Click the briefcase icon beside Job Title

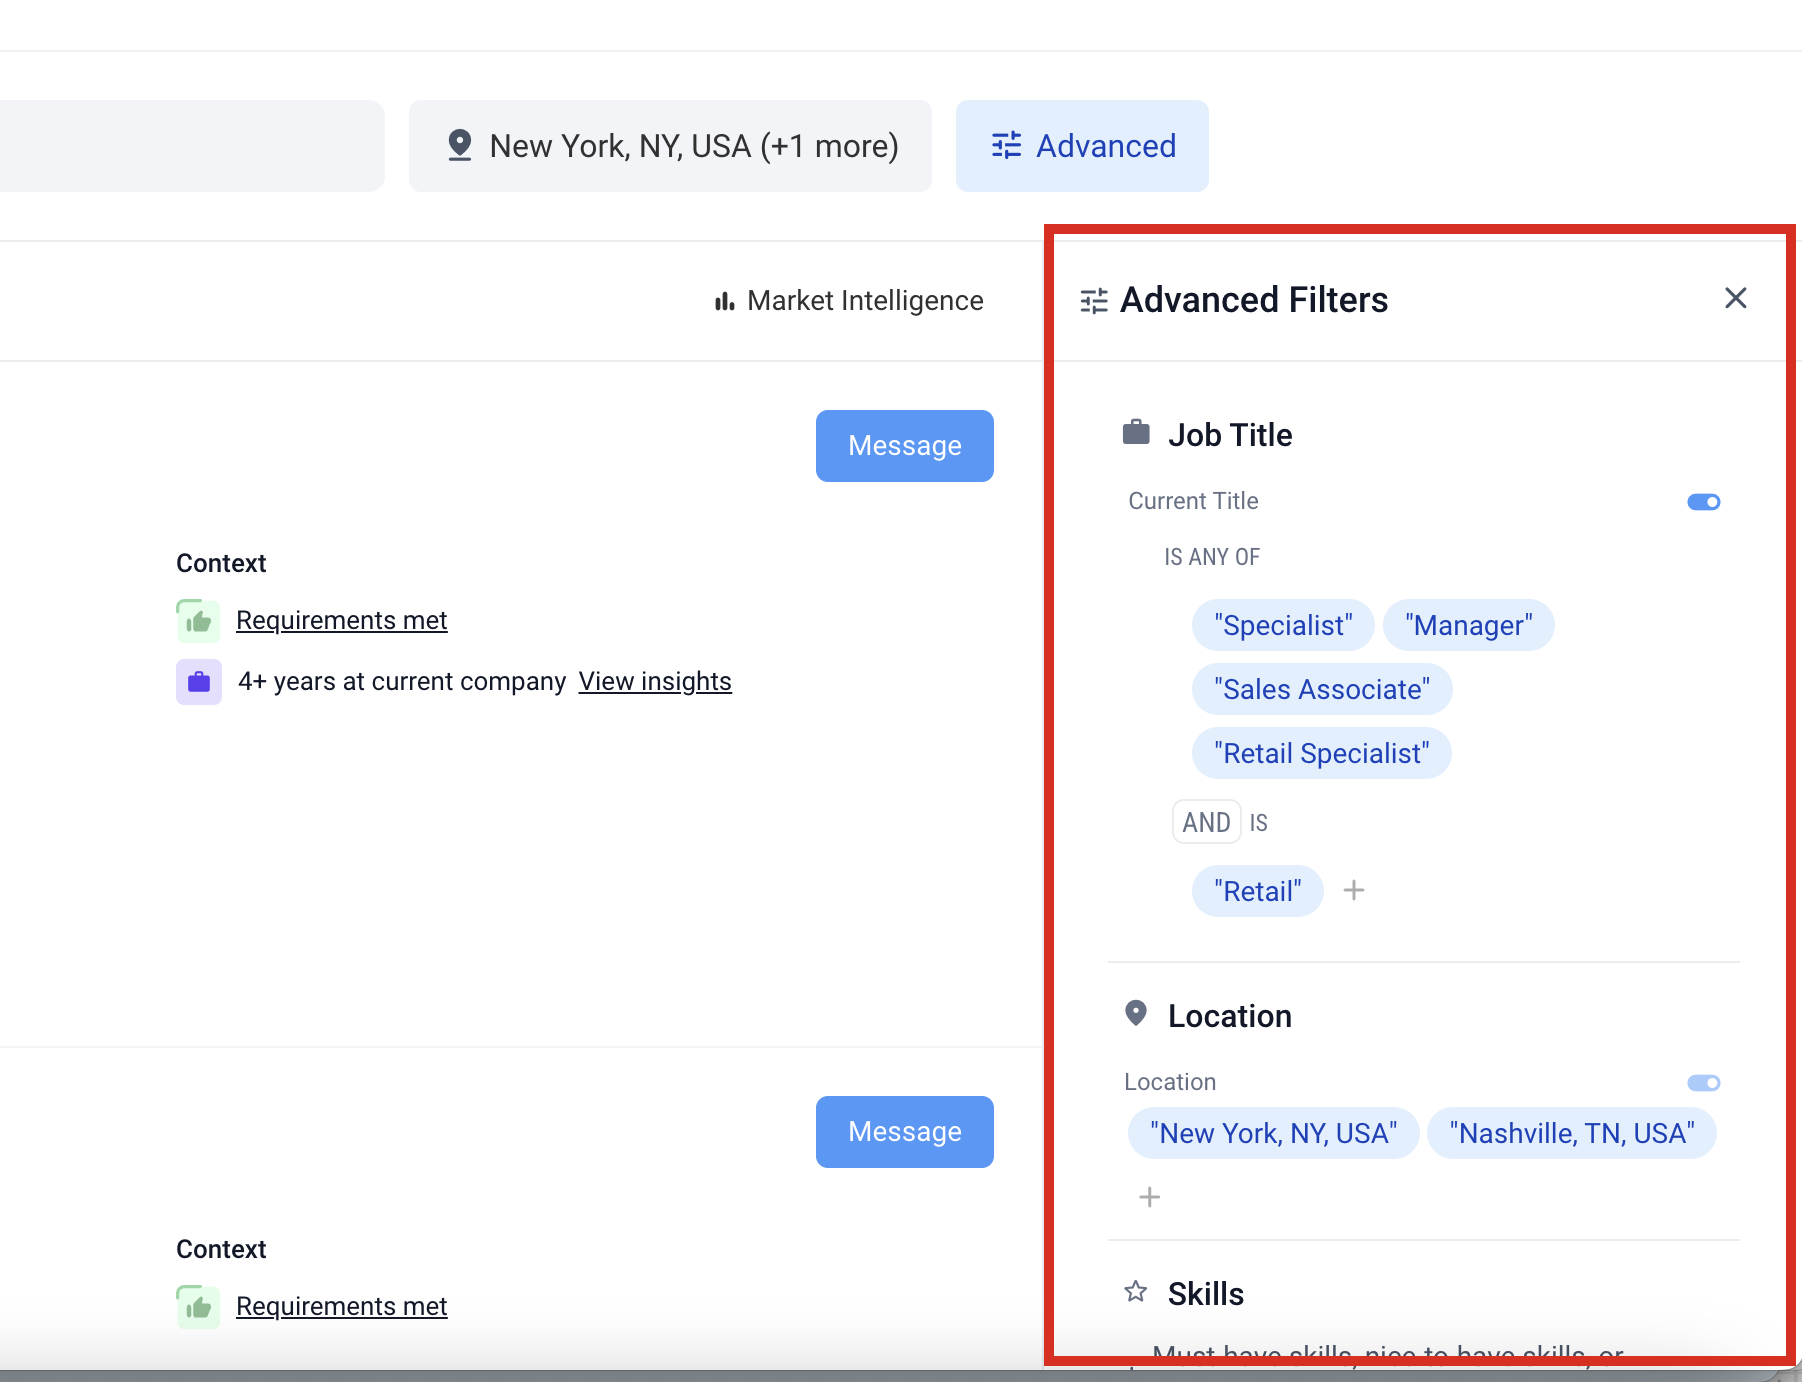tap(1136, 433)
